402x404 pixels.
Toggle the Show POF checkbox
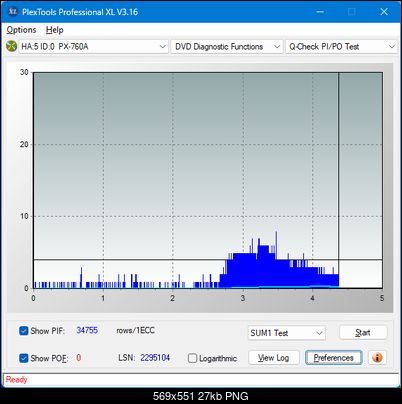coord(24,358)
